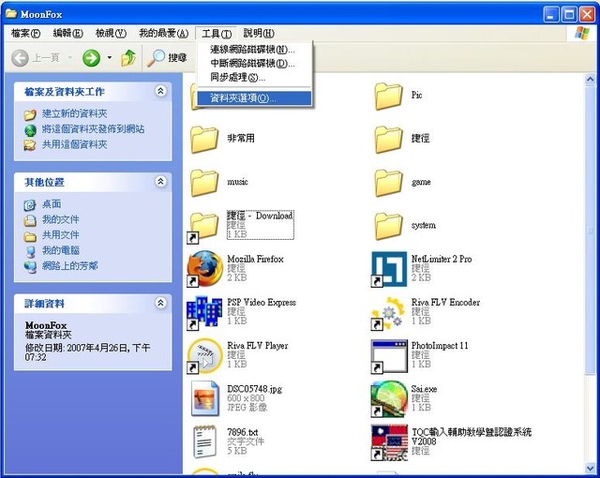This screenshot has height=478, width=600.
Task: Open the 我的最愛(A) menu
Action: click(x=163, y=33)
